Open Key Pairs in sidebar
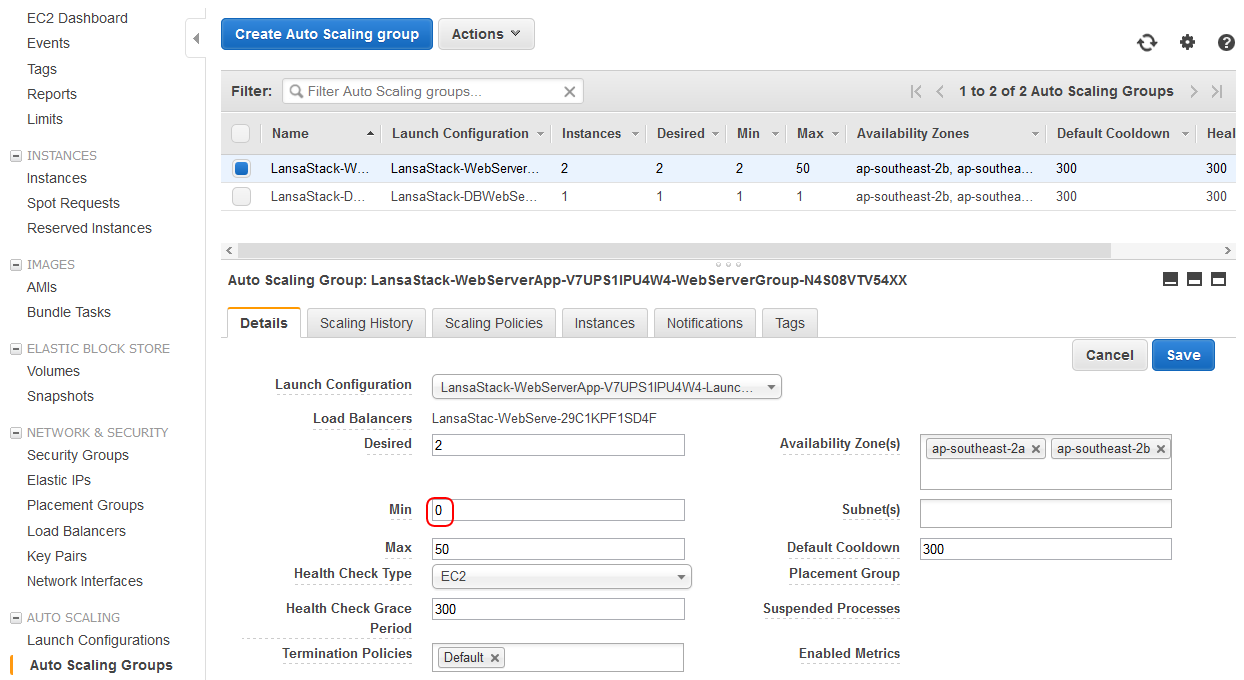1244x680 pixels. (x=57, y=556)
